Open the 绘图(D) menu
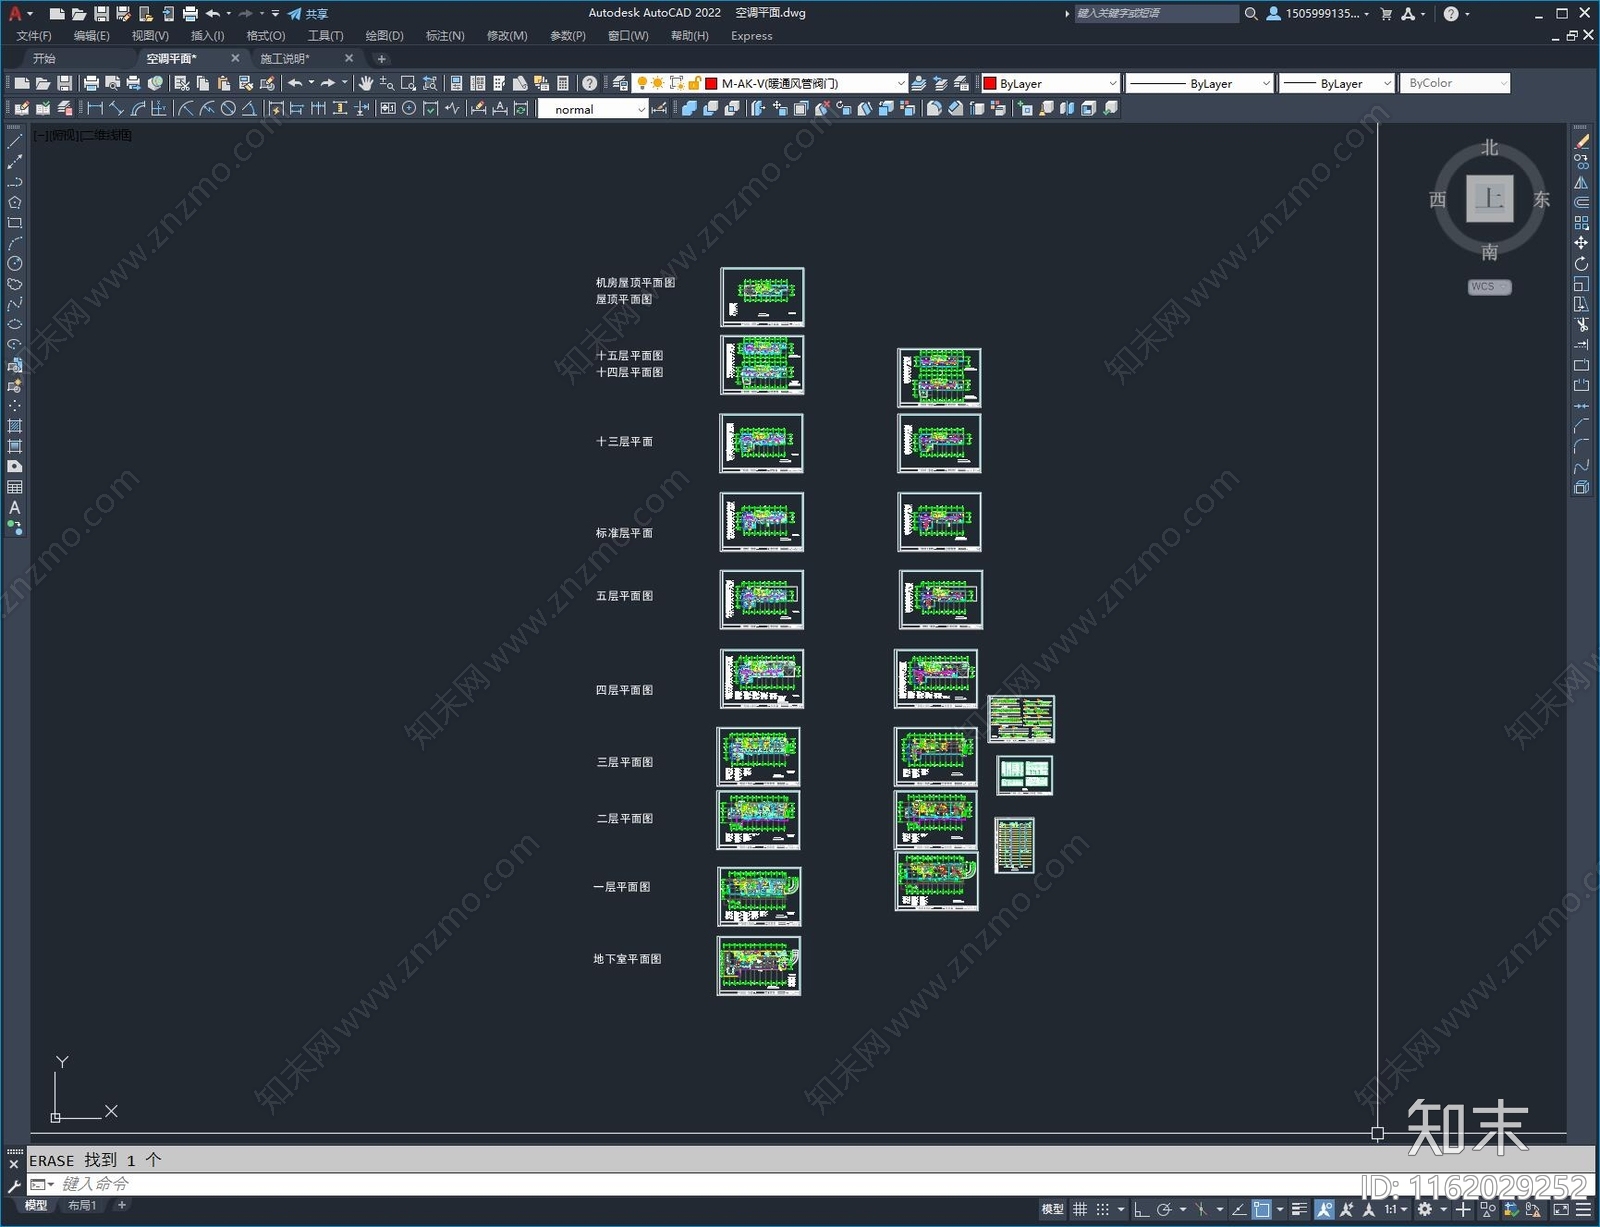 [x=384, y=36]
